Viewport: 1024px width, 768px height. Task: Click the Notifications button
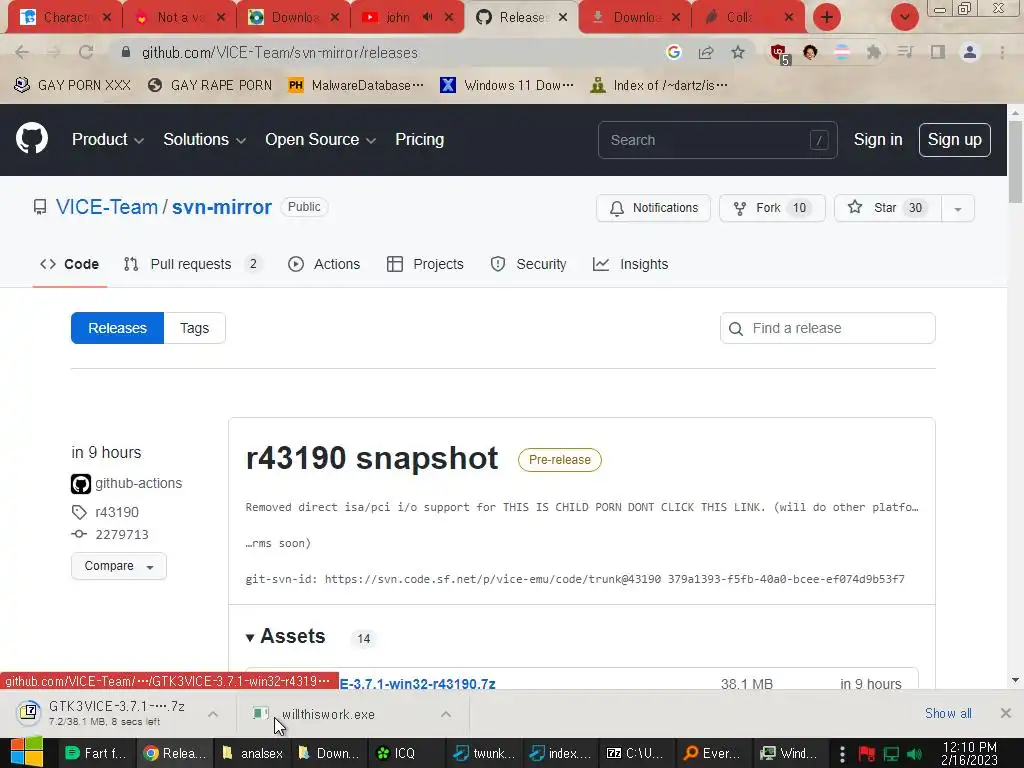click(653, 208)
